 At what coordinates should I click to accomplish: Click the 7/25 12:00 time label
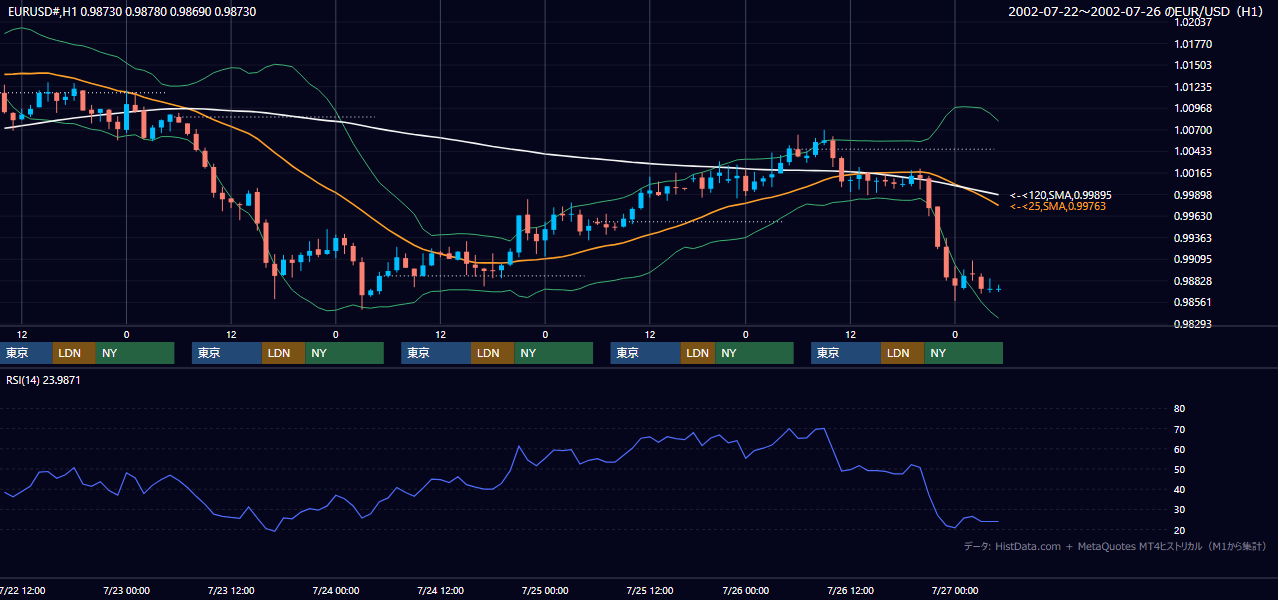649,590
